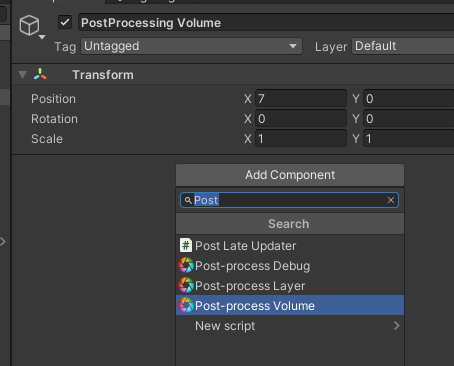Click the Position label
Image resolution: width=454 pixels, height=366 pixels.
click(53, 99)
